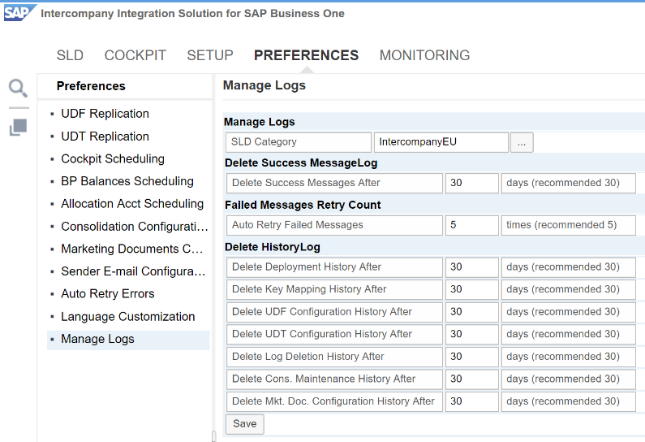Click the stacked windows icon in sidebar

point(18,128)
